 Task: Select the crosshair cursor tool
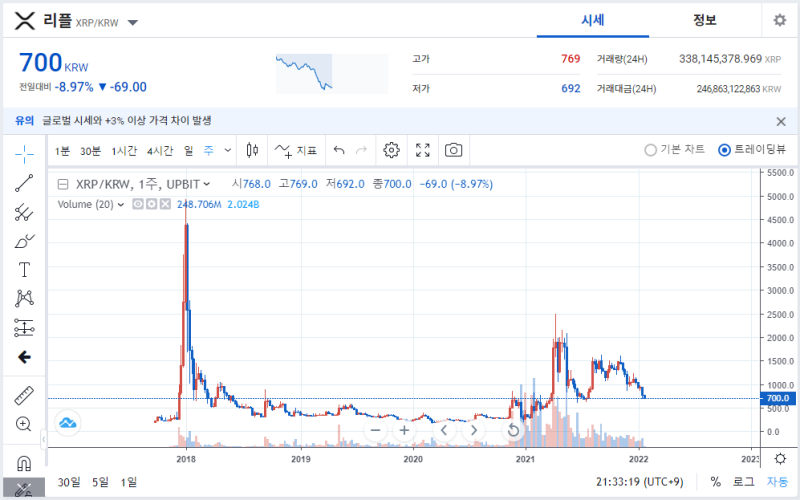coord(24,154)
